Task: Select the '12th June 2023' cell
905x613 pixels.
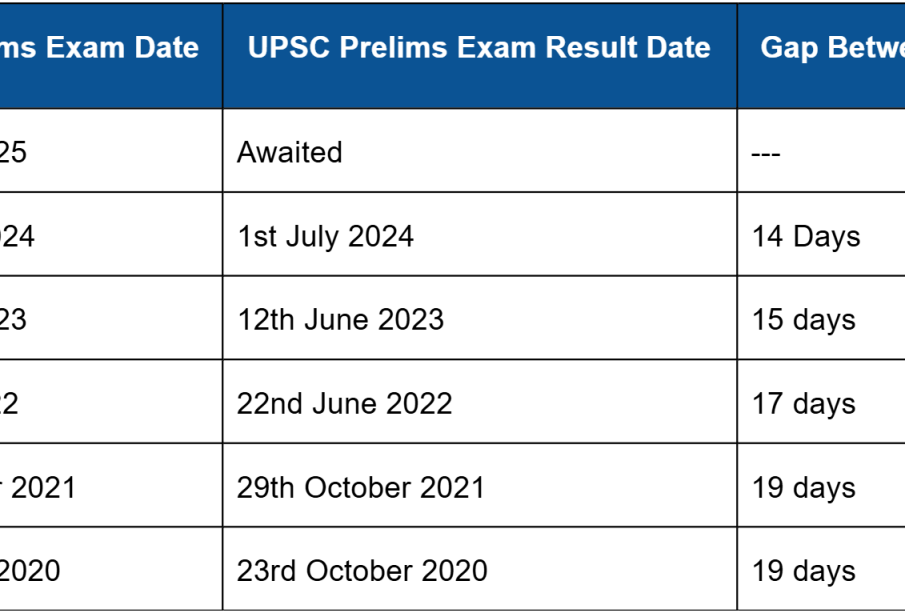Action: click(x=480, y=318)
